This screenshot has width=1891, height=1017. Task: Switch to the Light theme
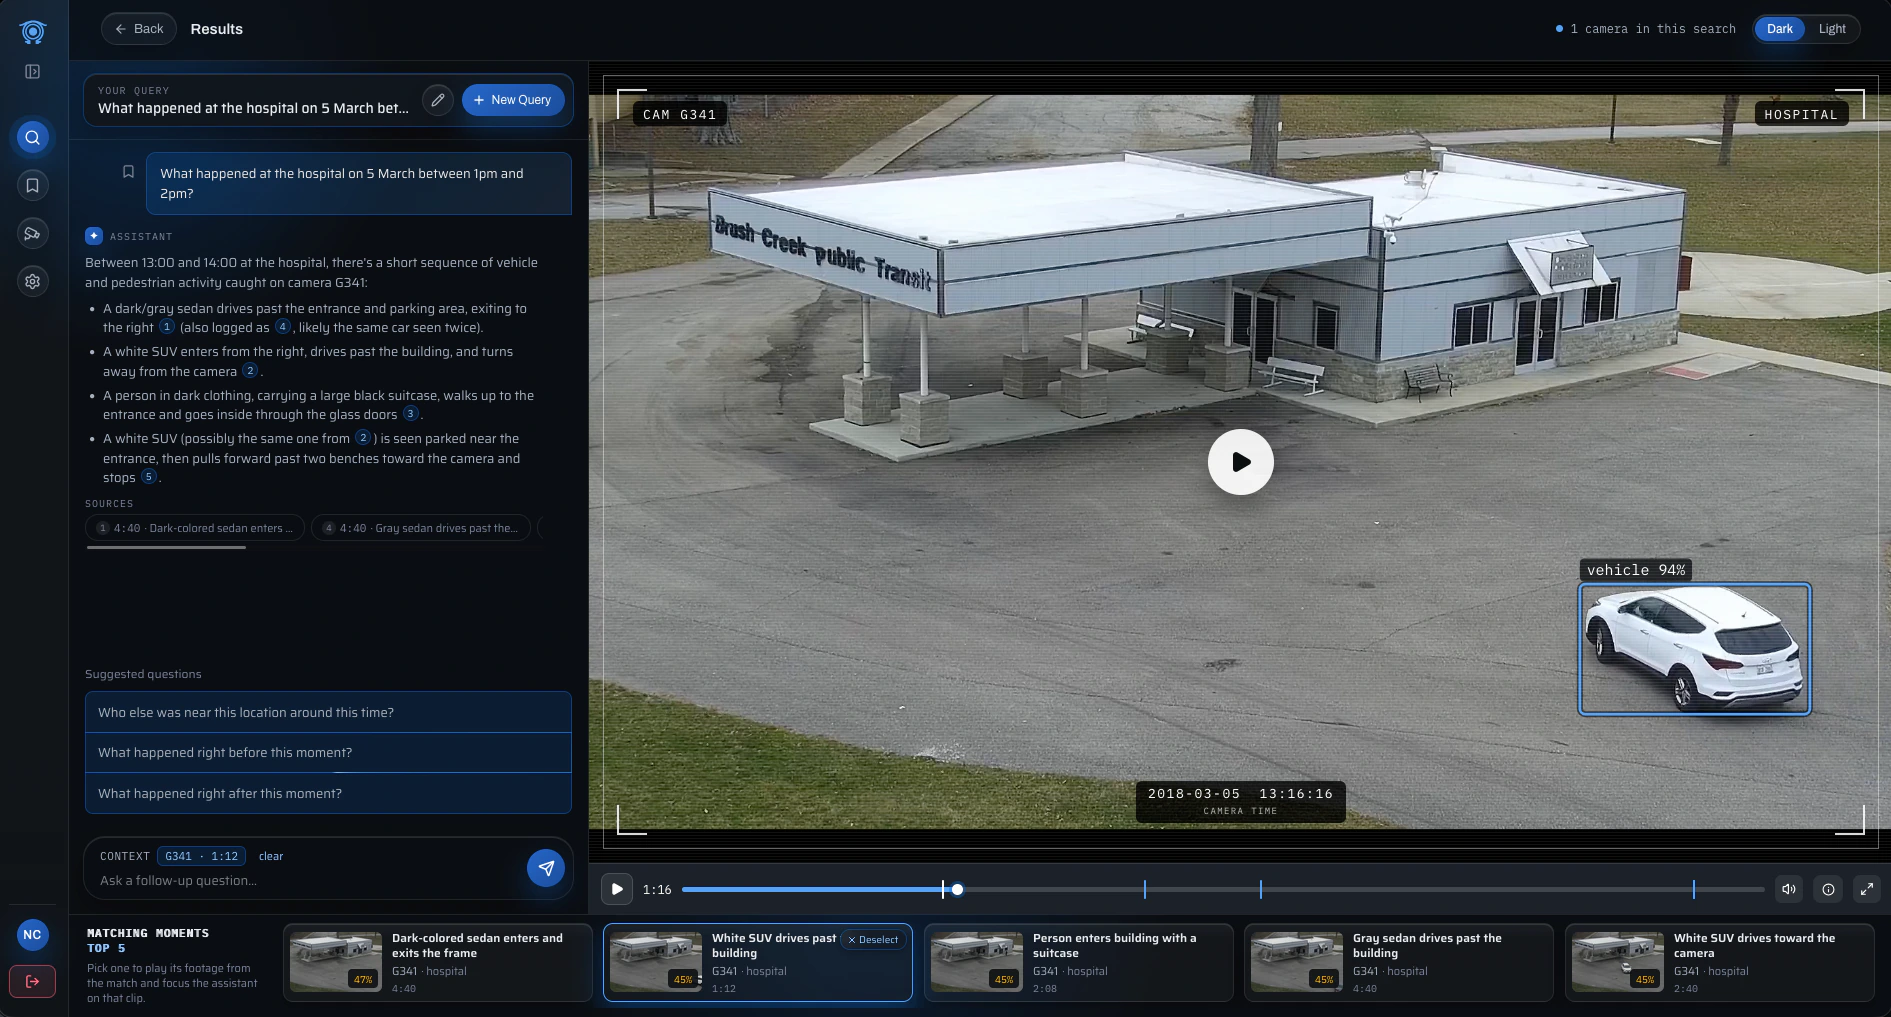click(x=1832, y=29)
